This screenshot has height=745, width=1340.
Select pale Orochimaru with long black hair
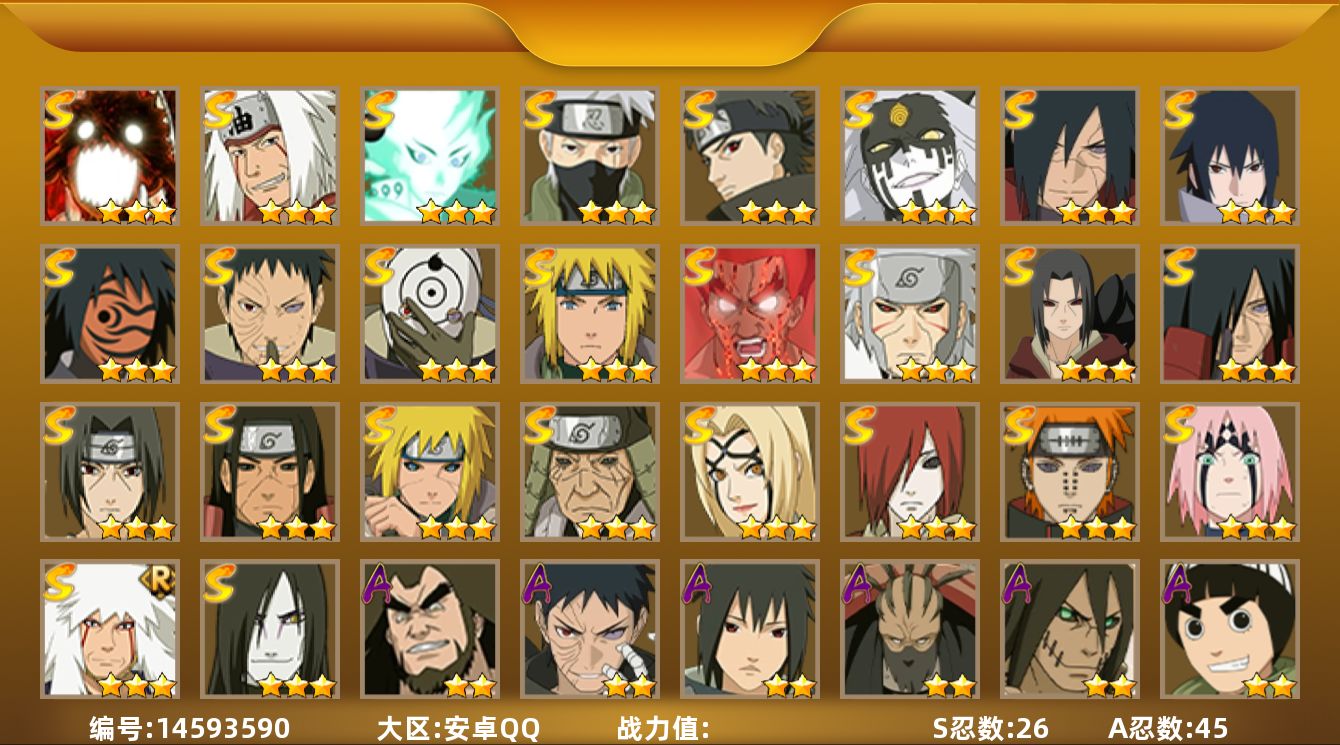point(269,629)
